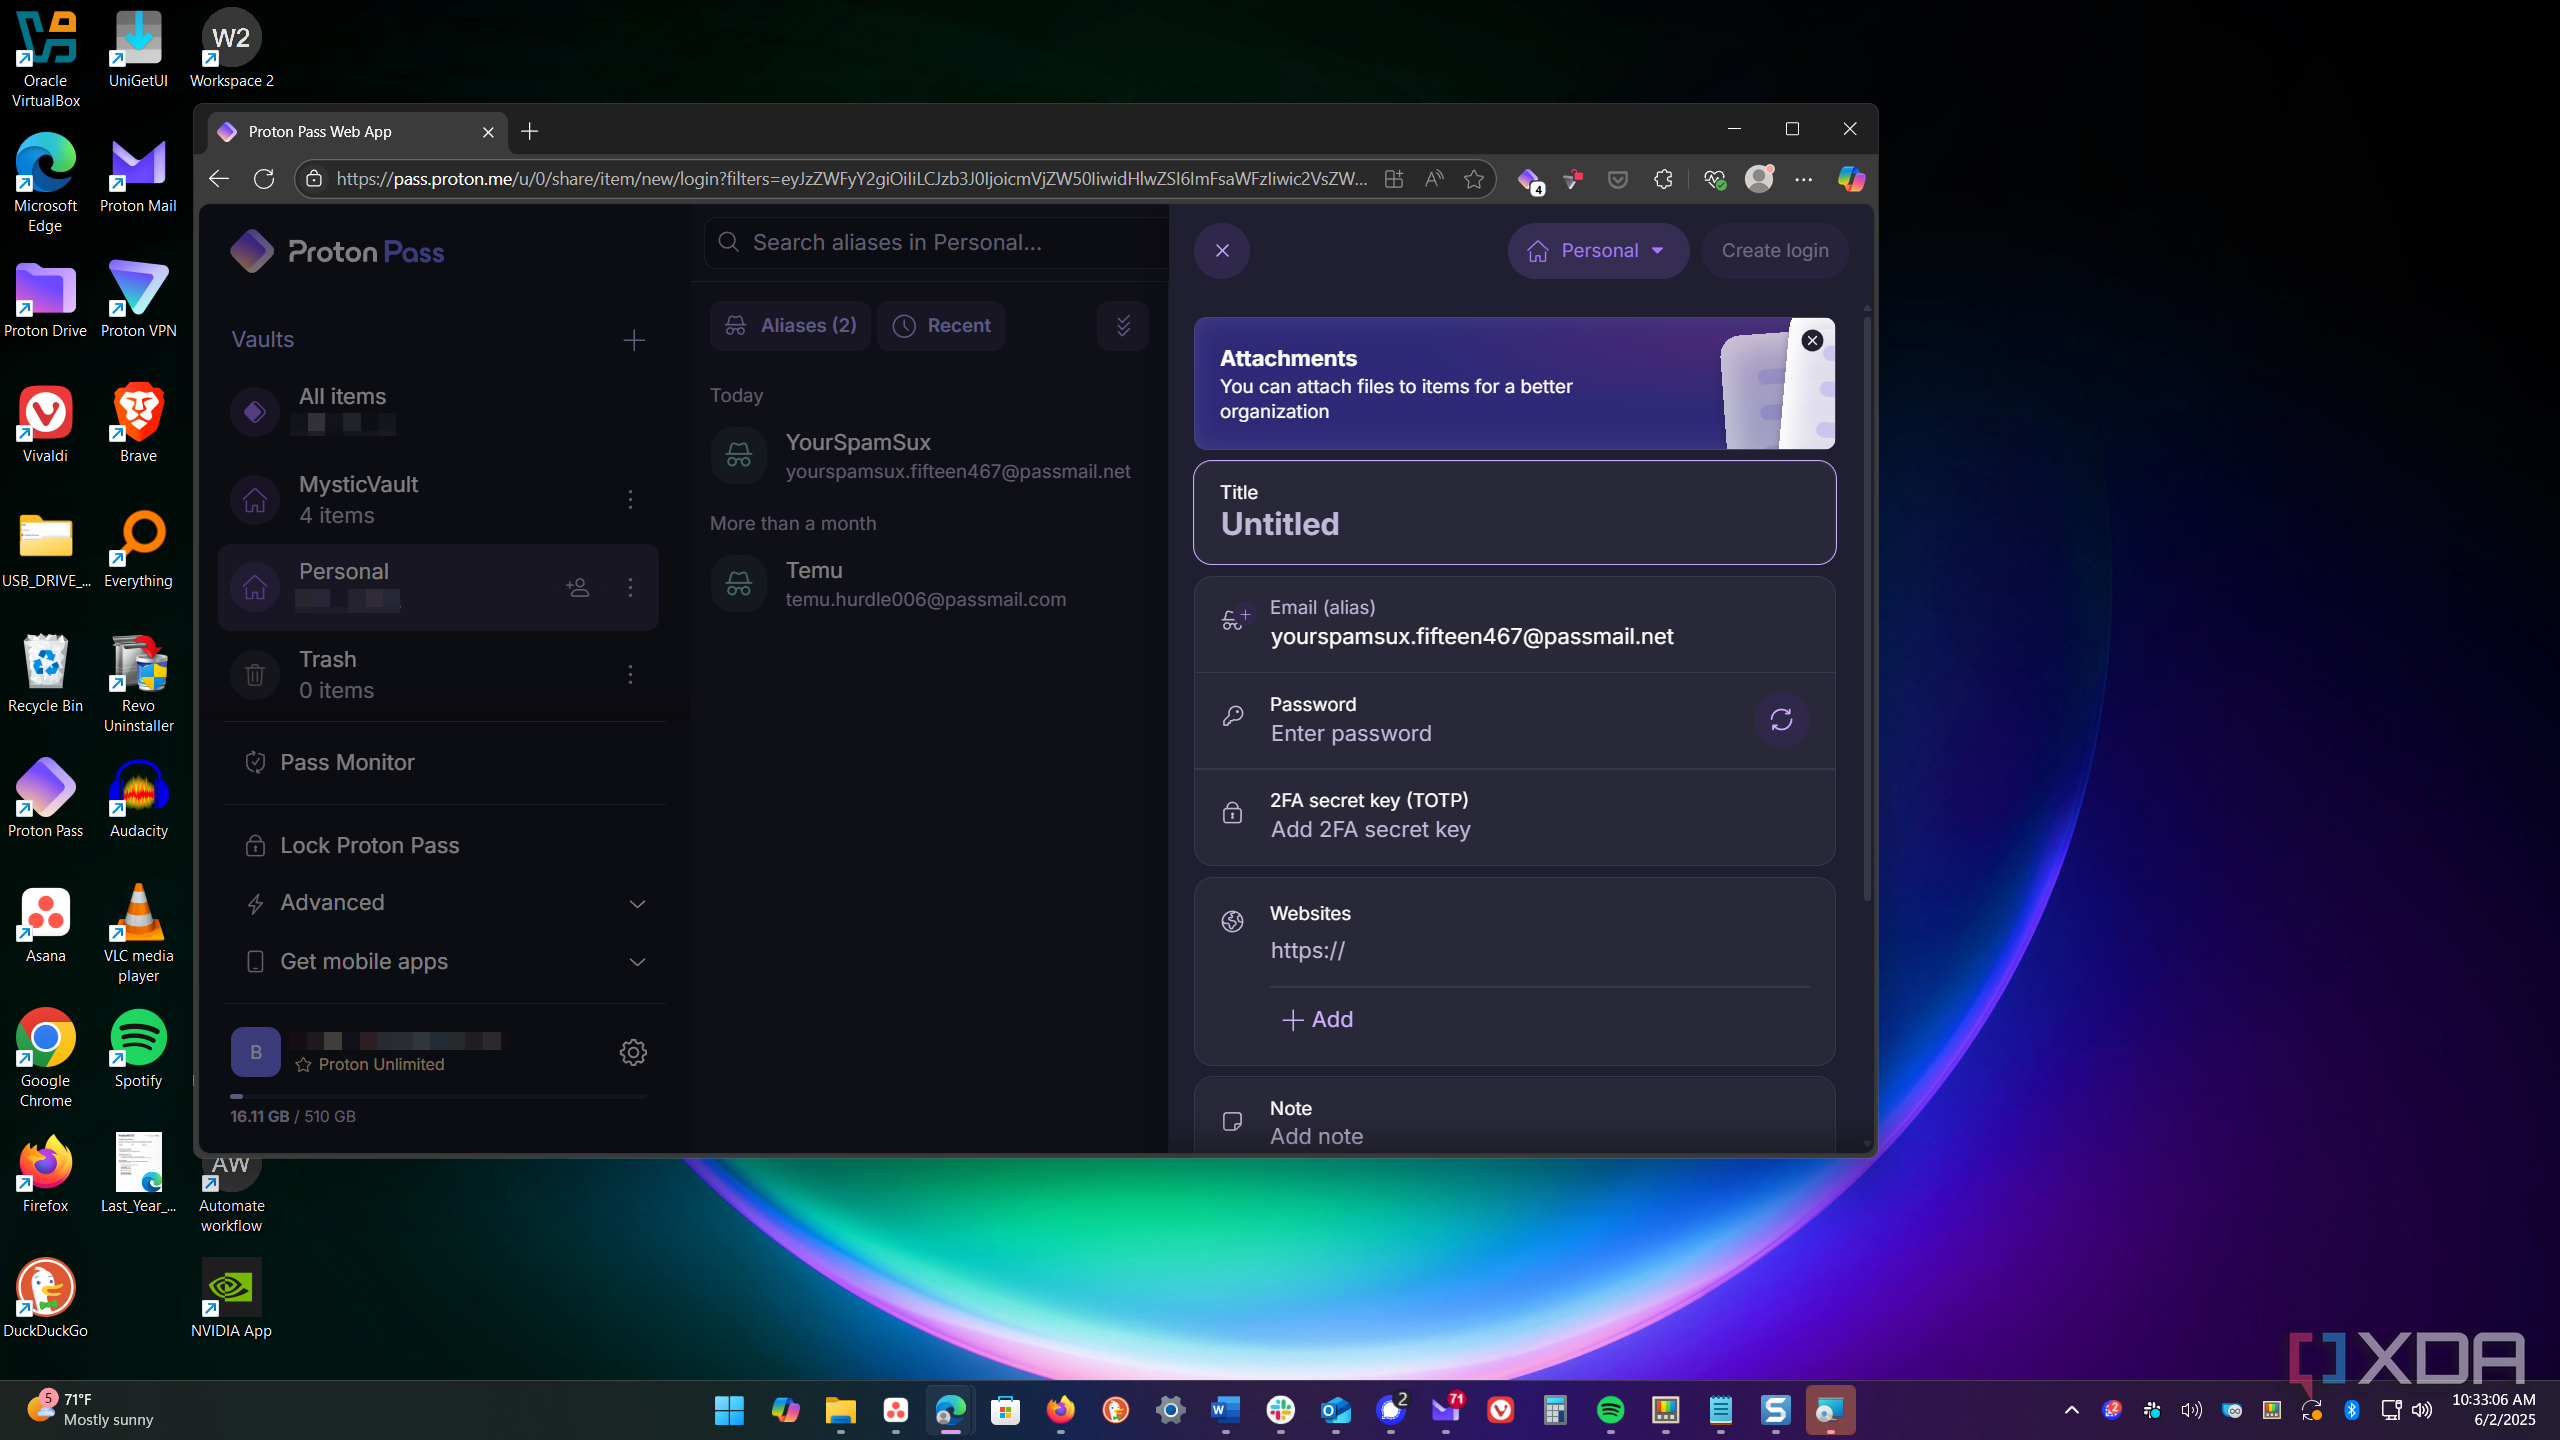Open the Edge extensions puzzle icon
The width and height of the screenshot is (2560, 1440).
pyautogui.click(x=1663, y=179)
